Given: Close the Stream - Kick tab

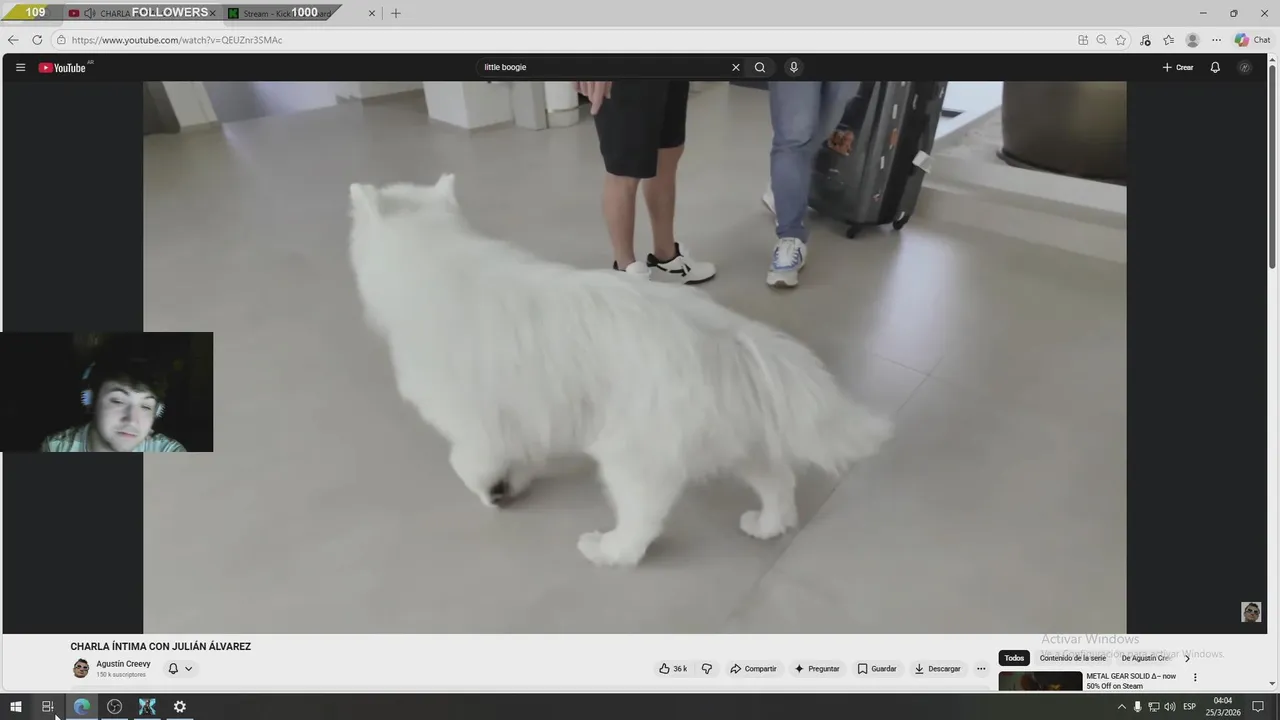Looking at the screenshot, I should tap(372, 13).
